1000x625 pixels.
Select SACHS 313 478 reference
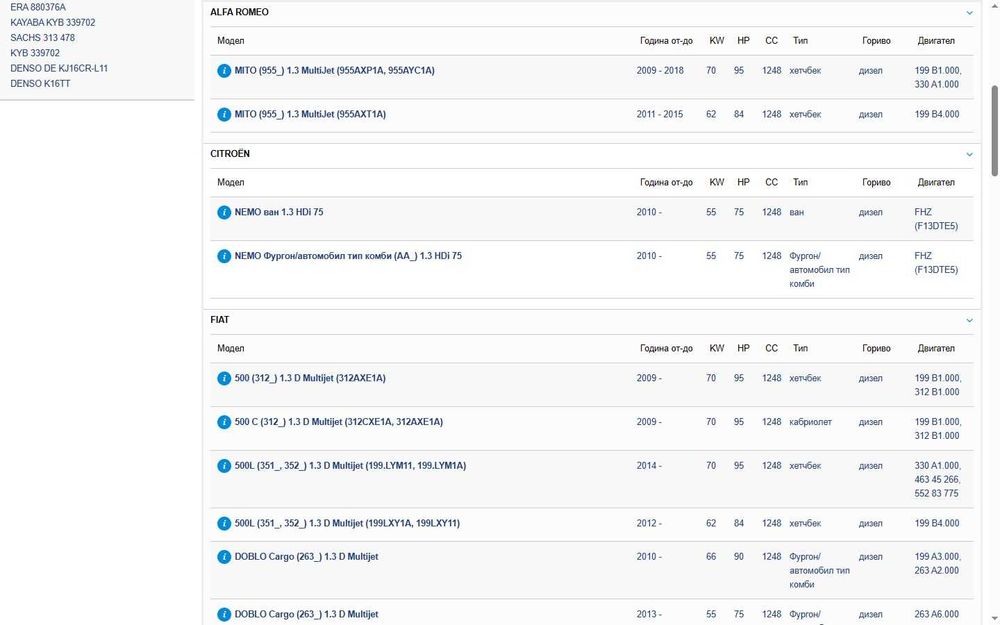[43, 38]
